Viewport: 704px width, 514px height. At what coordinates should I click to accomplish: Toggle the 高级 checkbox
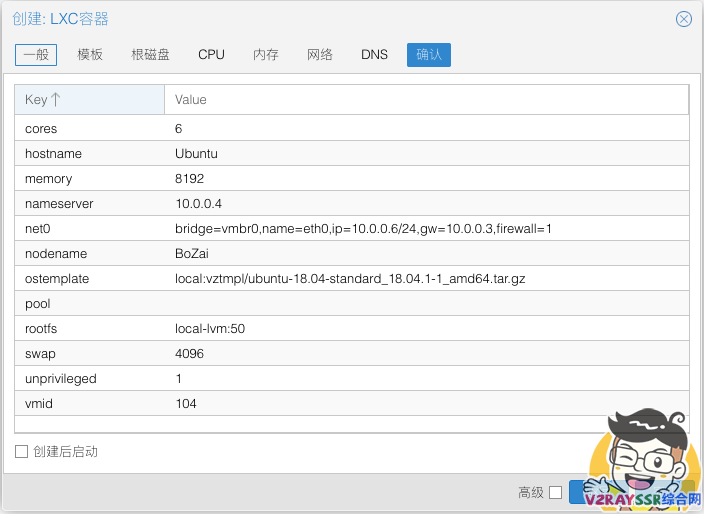(555, 492)
